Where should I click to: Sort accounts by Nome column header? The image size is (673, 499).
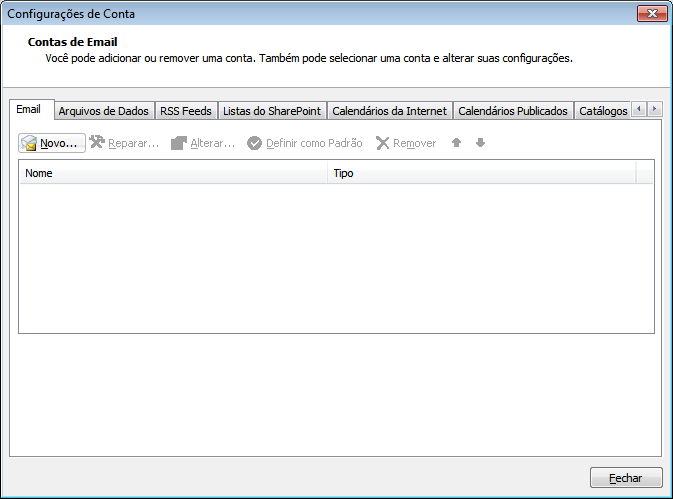(x=174, y=173)
